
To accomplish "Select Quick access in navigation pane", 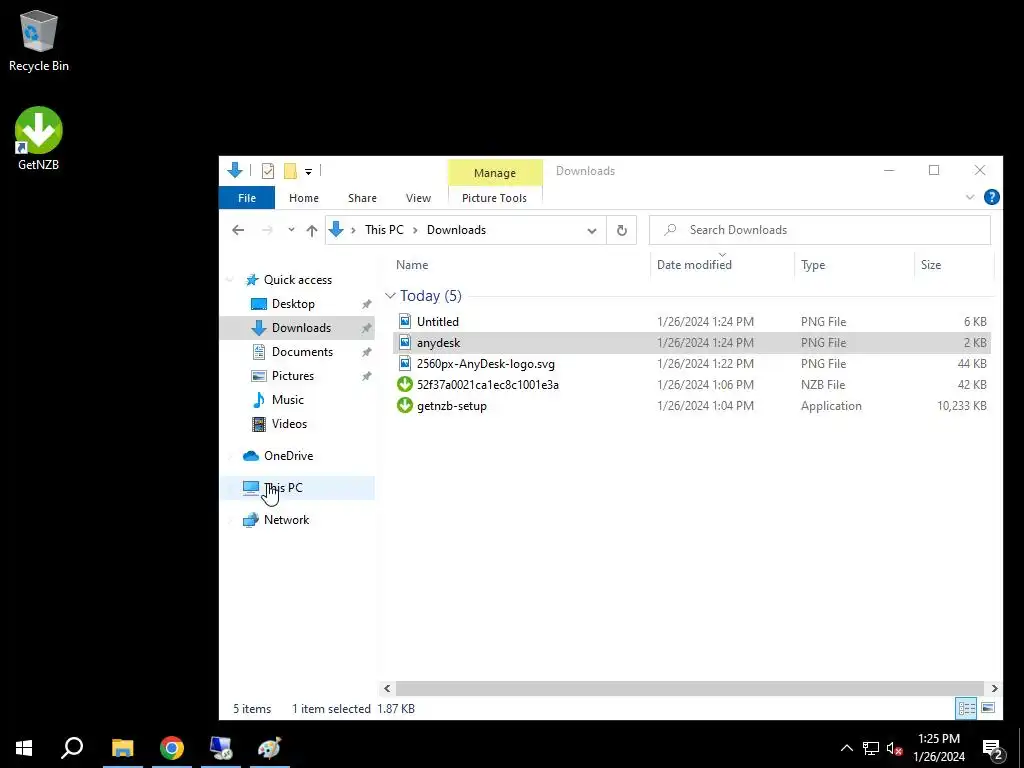I will pyautogui.click(x=298, y=280).
